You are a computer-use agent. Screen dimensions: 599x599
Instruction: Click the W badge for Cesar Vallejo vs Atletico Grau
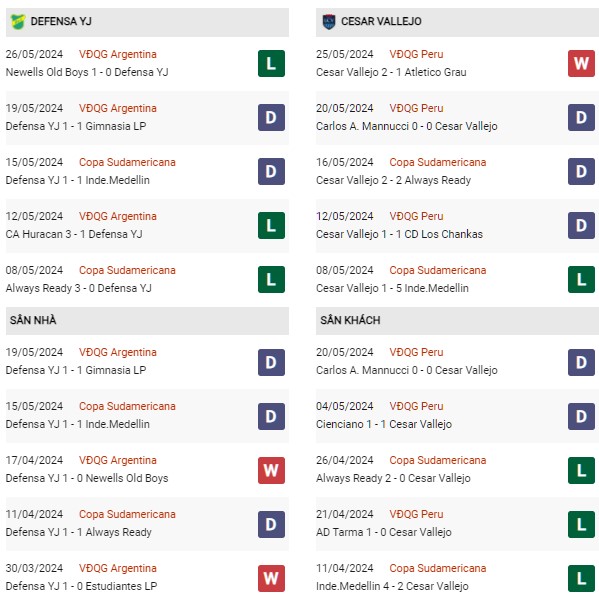click(x=581, y=63)
